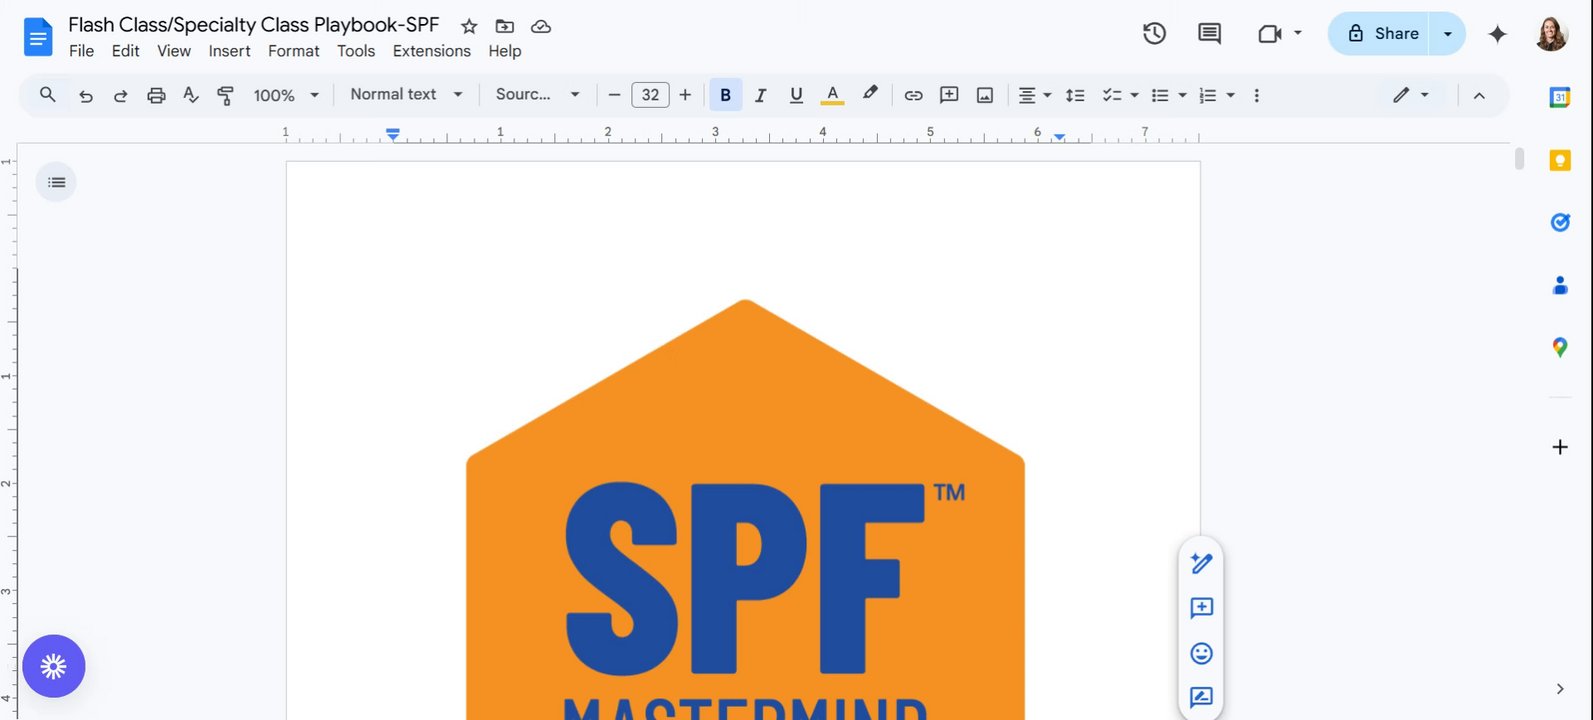
Task: Star the document title
Action: coord(469,26)
